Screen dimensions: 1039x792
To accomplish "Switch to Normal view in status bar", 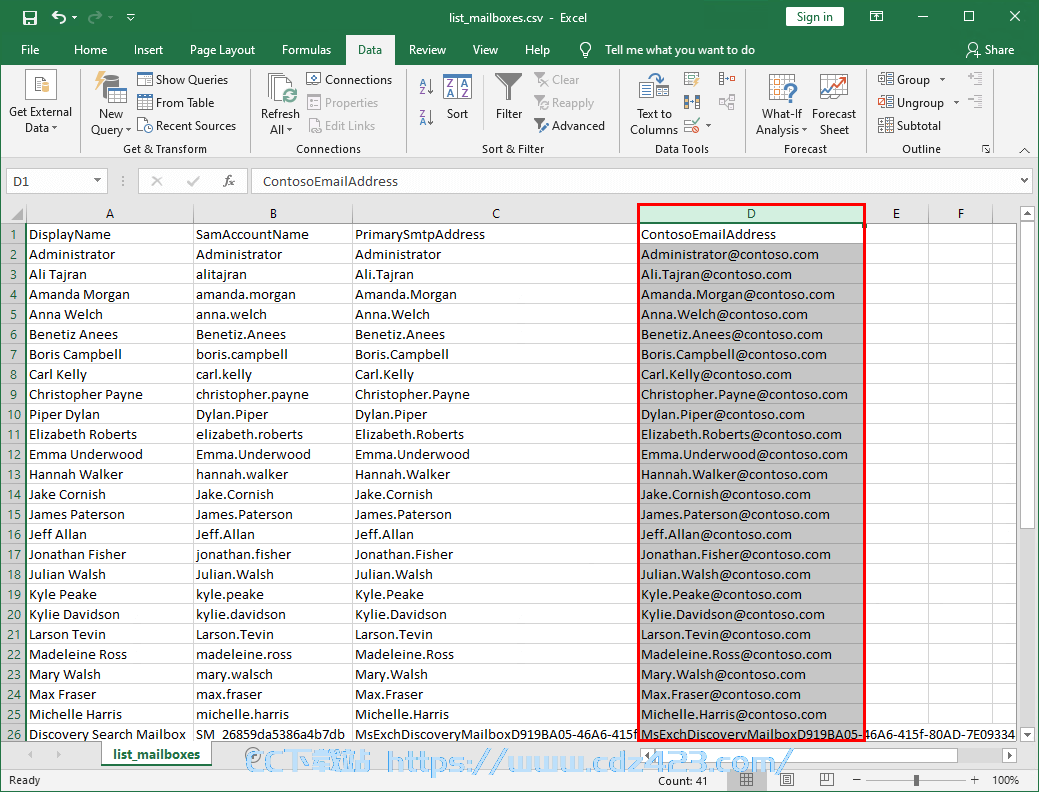I will 746,780.
